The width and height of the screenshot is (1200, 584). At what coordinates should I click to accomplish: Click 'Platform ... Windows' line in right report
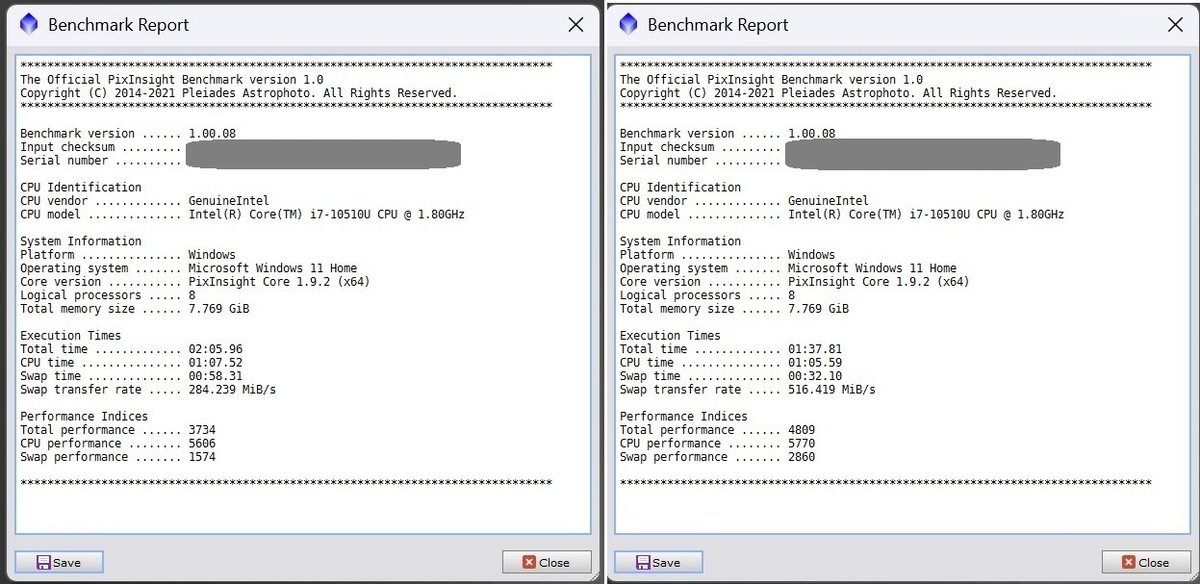coord(727,254)
